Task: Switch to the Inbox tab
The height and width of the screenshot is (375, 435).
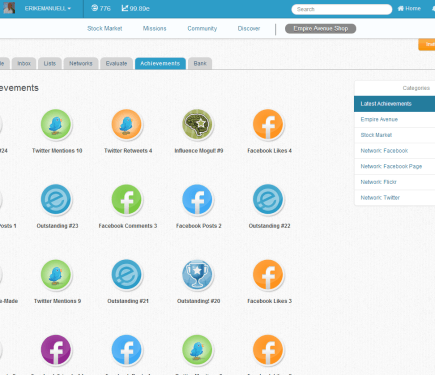Action: [x=24, y=63]
